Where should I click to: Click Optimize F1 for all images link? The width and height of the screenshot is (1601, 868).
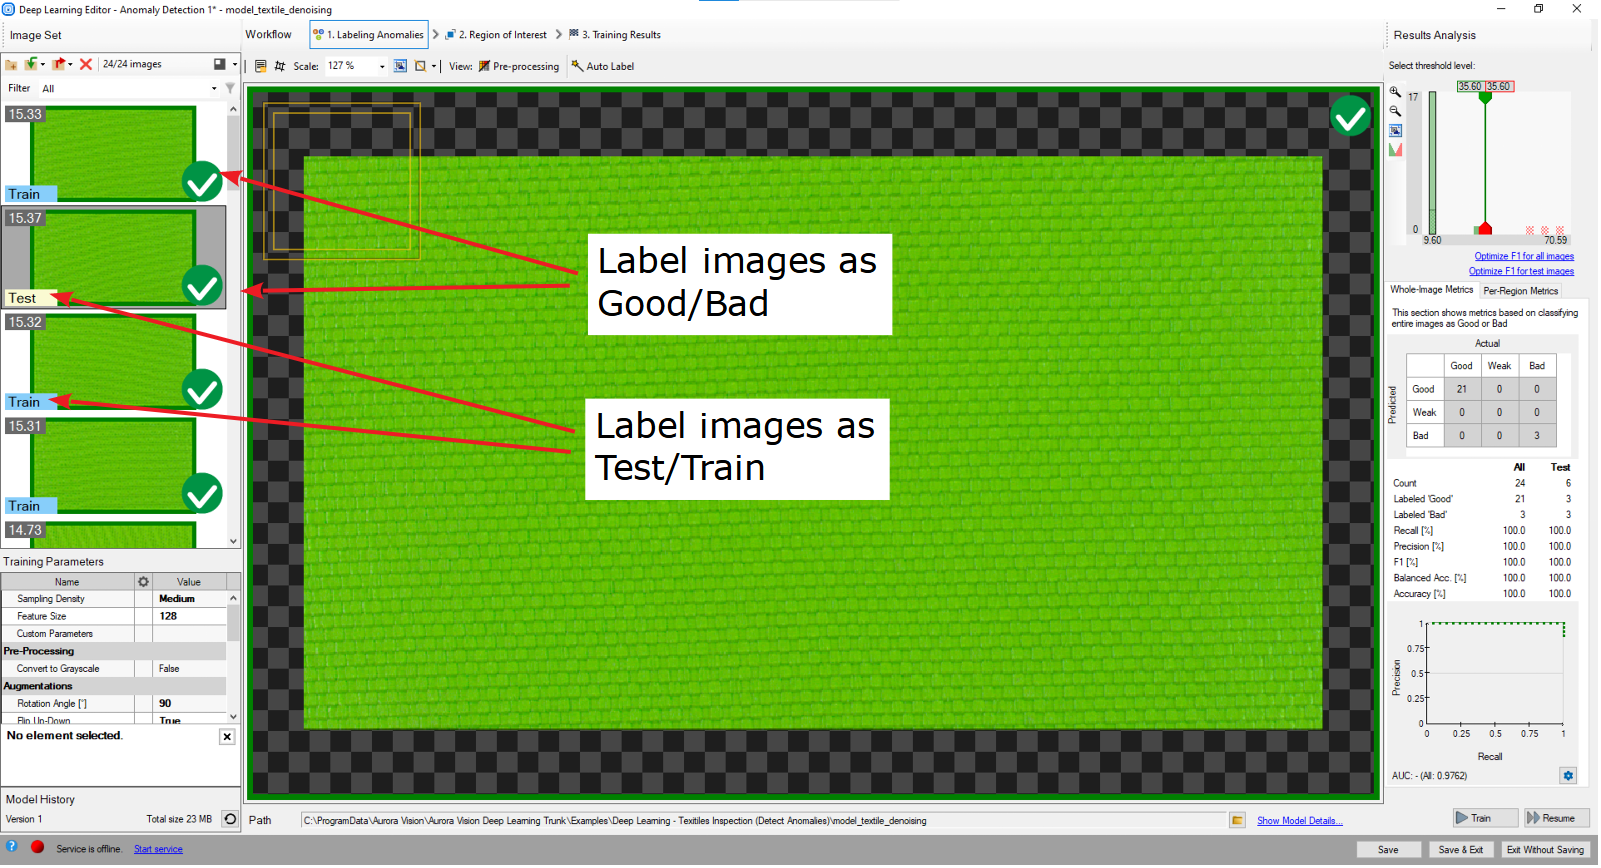[1523, 257]
